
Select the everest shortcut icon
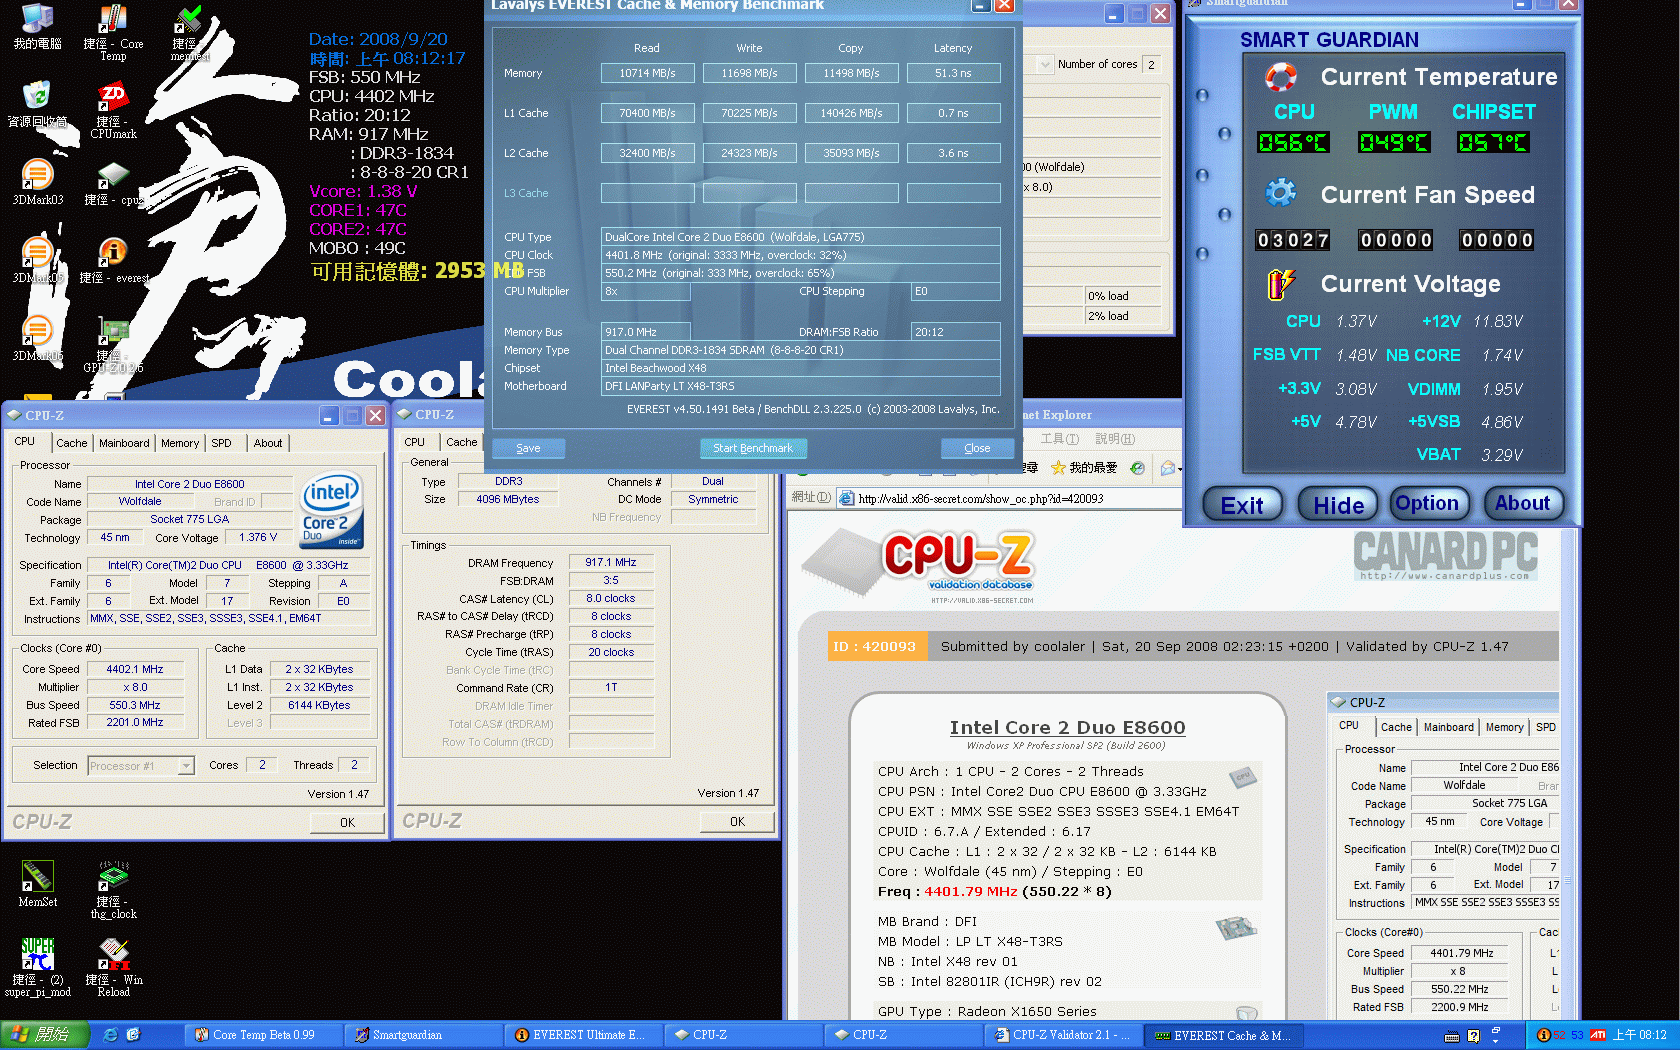click(113, 260)
